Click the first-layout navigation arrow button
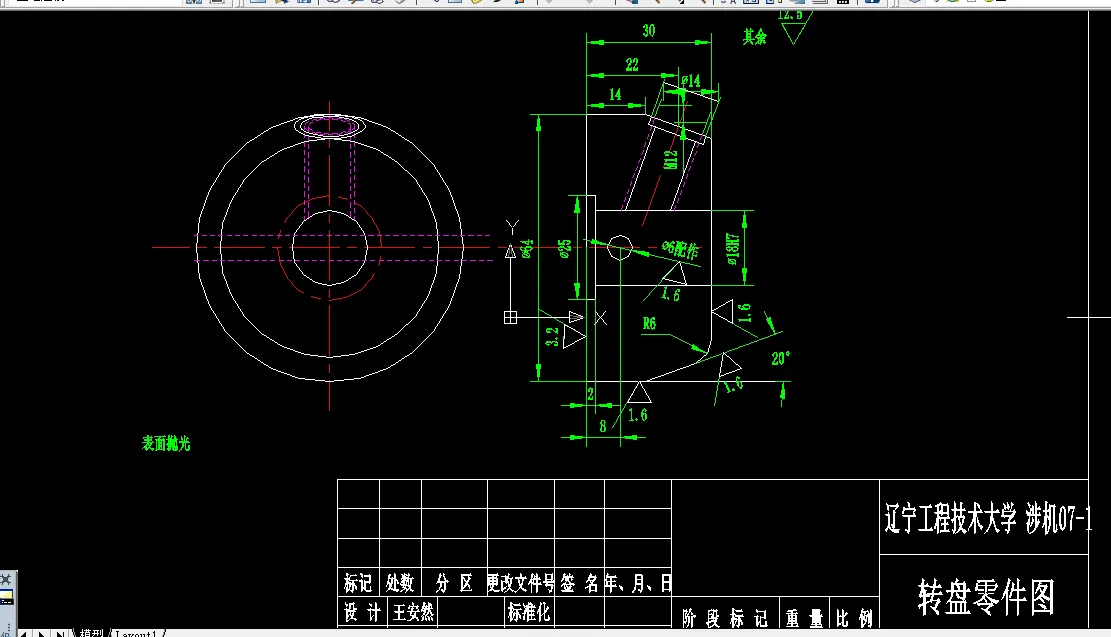The width and height of the screenshot is (1111, 637). [25, 631]
